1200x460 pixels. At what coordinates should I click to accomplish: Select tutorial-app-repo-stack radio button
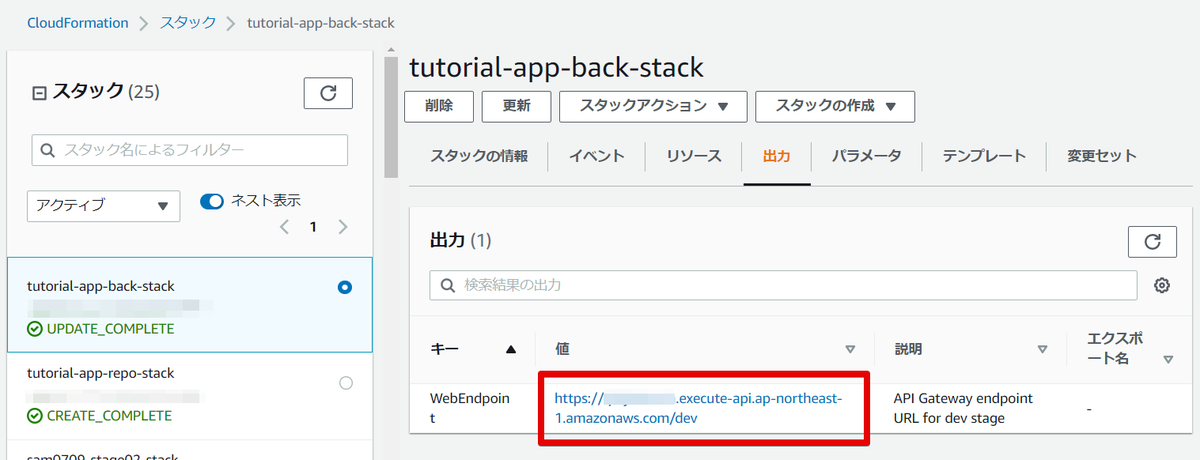tap(346, 383)
